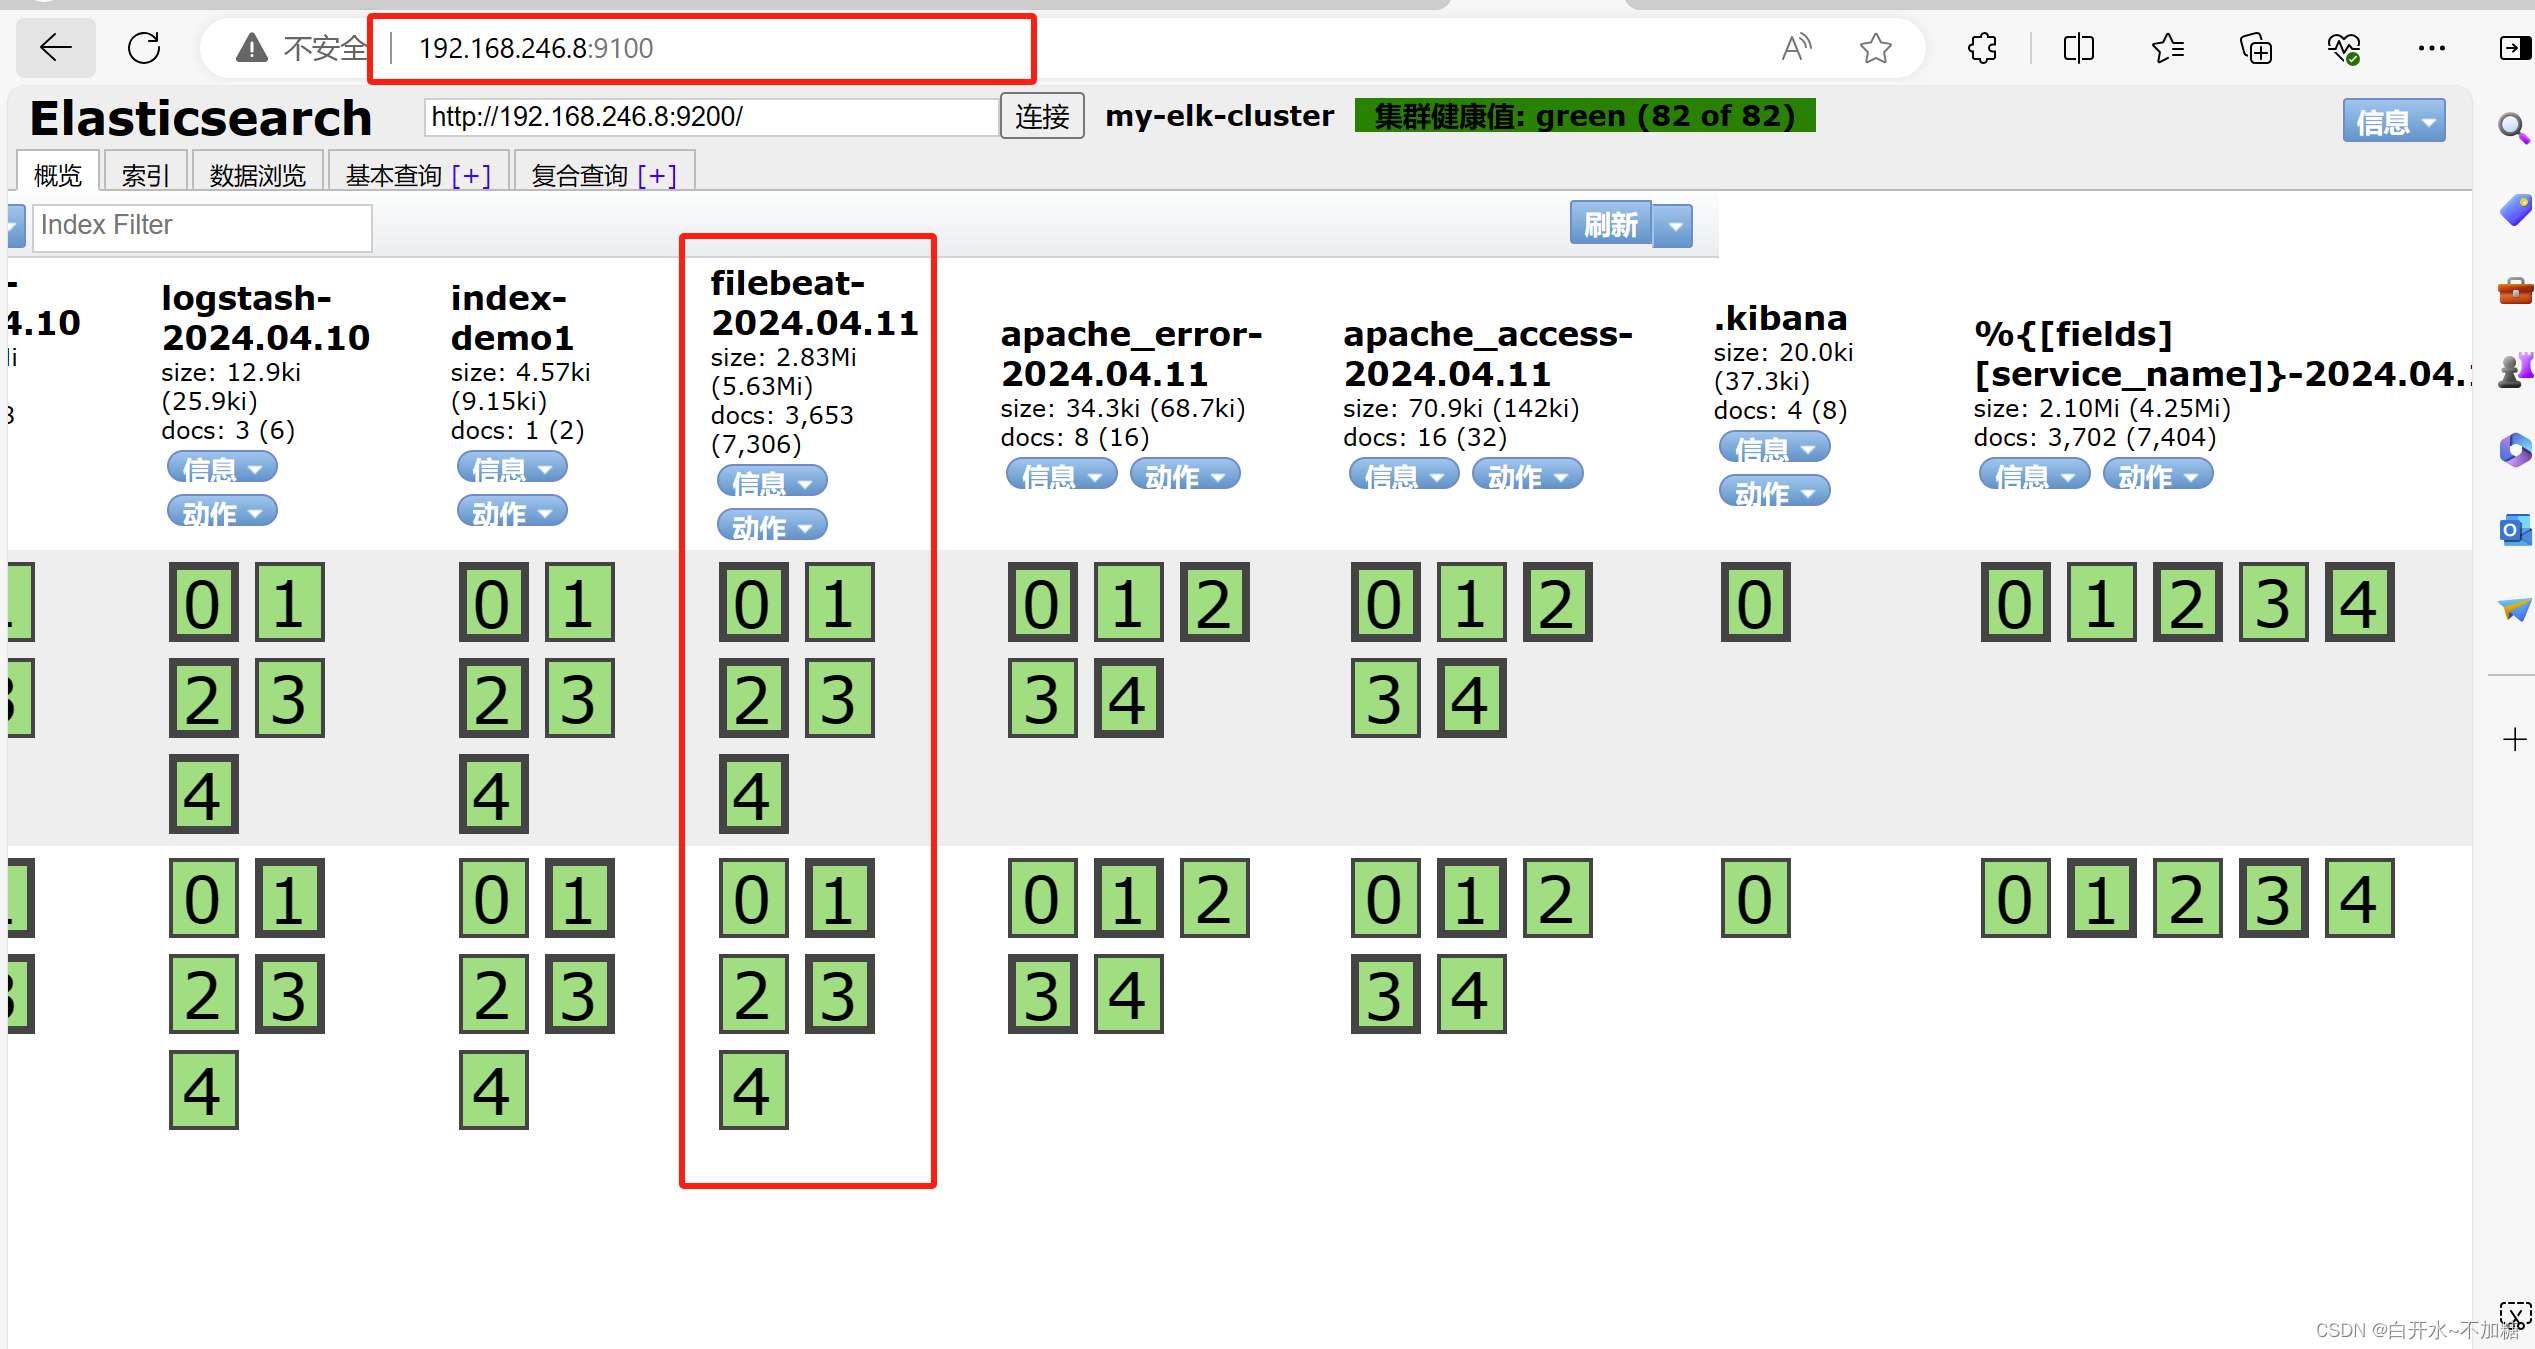Click the Elasticsearch connection URL field
2535x1349 pixels.
pos(712,117)
